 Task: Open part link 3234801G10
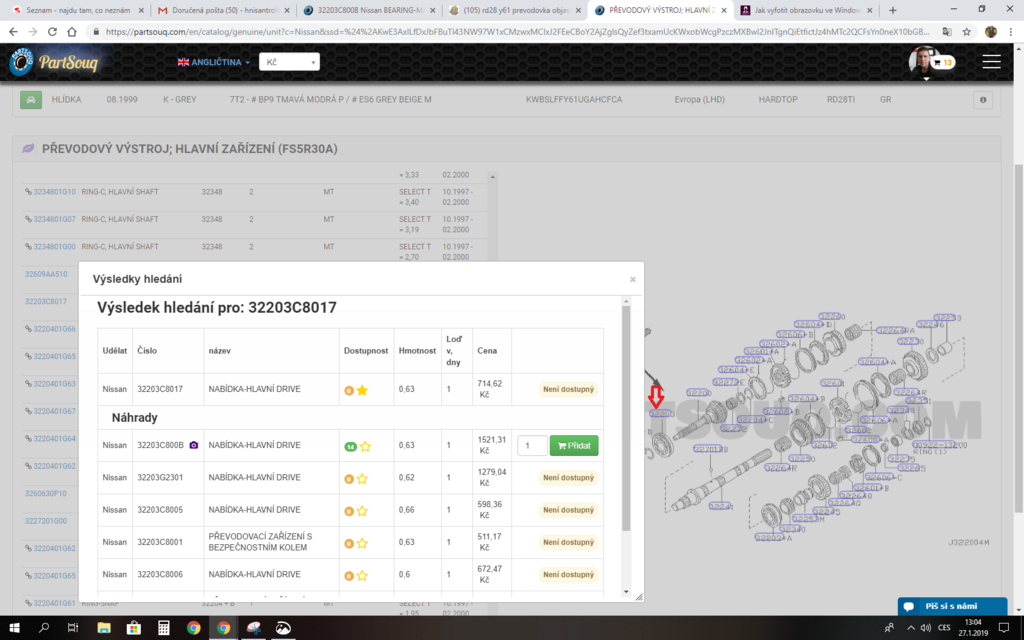(54, 192)
